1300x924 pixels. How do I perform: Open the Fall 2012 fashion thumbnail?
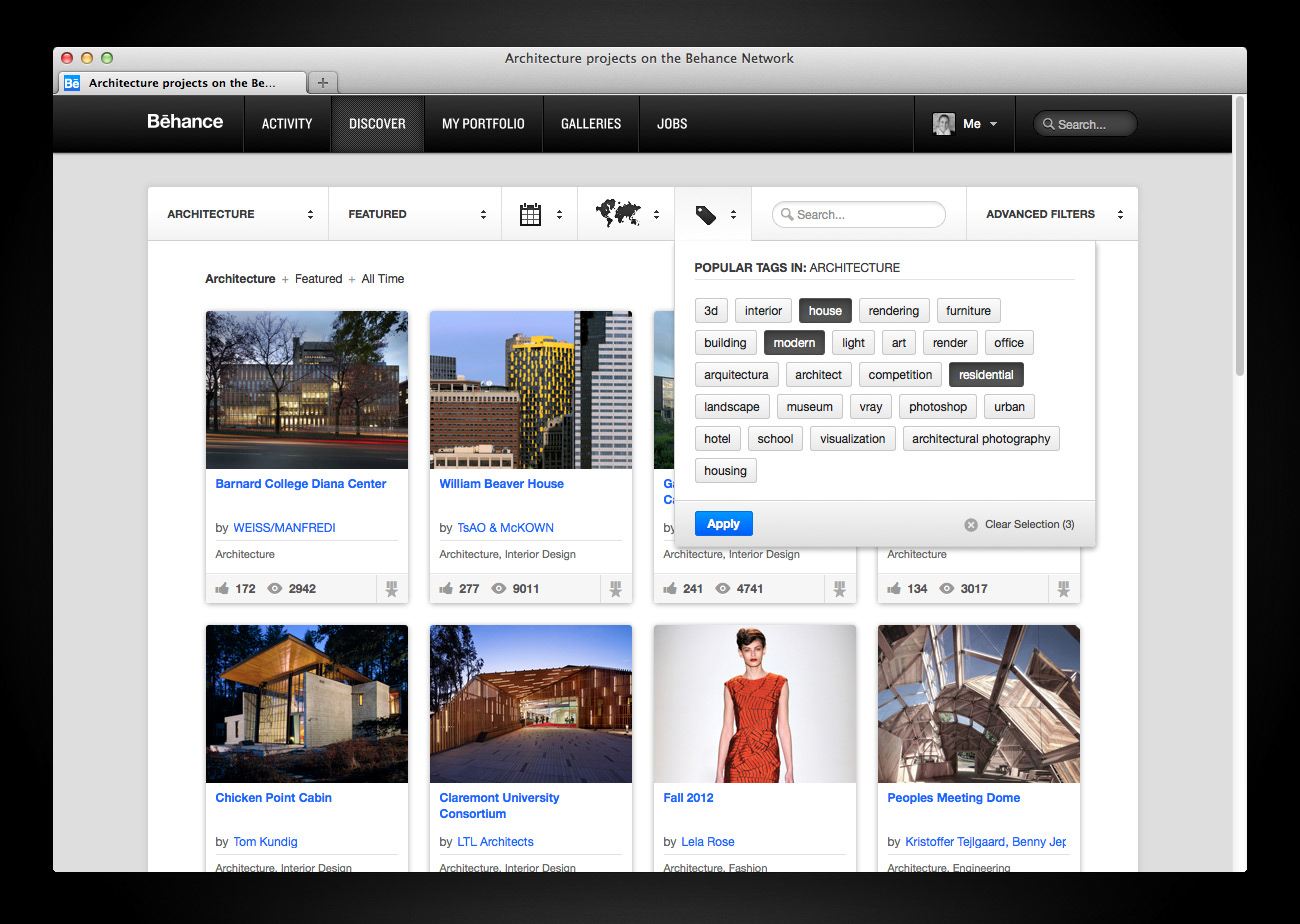pyautogui.click(x=755, y=704)
